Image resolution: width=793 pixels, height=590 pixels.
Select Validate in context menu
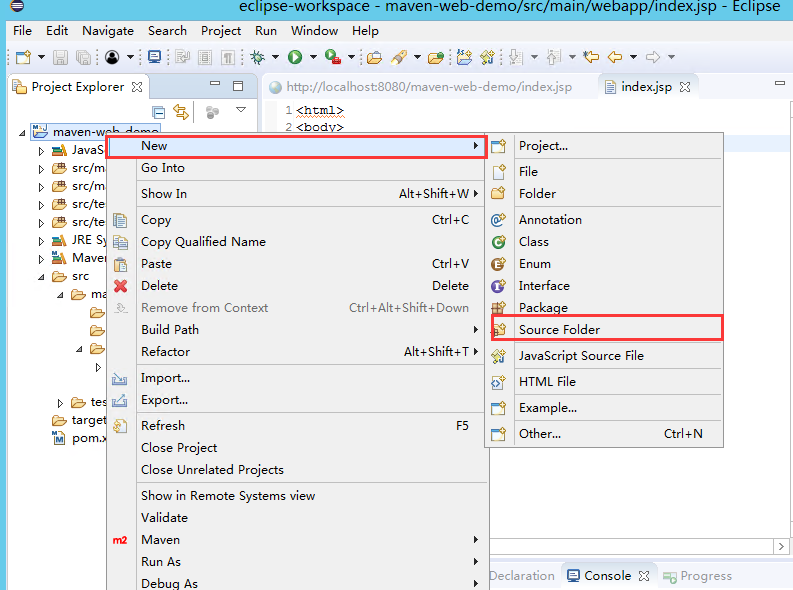tap(297, 518)
